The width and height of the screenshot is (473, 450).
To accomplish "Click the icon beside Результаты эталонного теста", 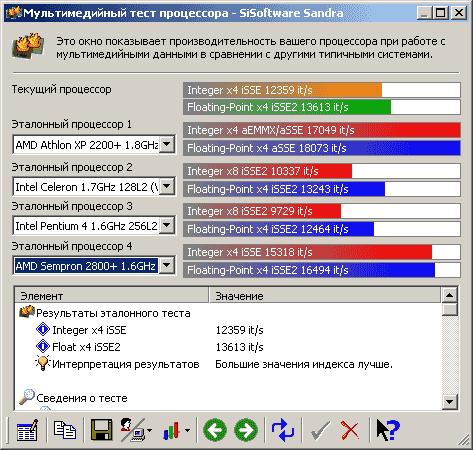I will point(27,312).
